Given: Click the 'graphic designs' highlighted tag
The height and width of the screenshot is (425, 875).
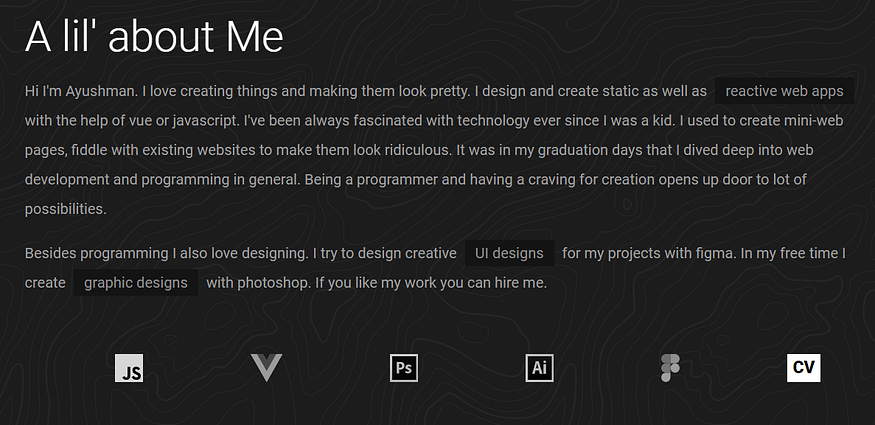Looking at the screenshot, I should [x=136, y=283].
